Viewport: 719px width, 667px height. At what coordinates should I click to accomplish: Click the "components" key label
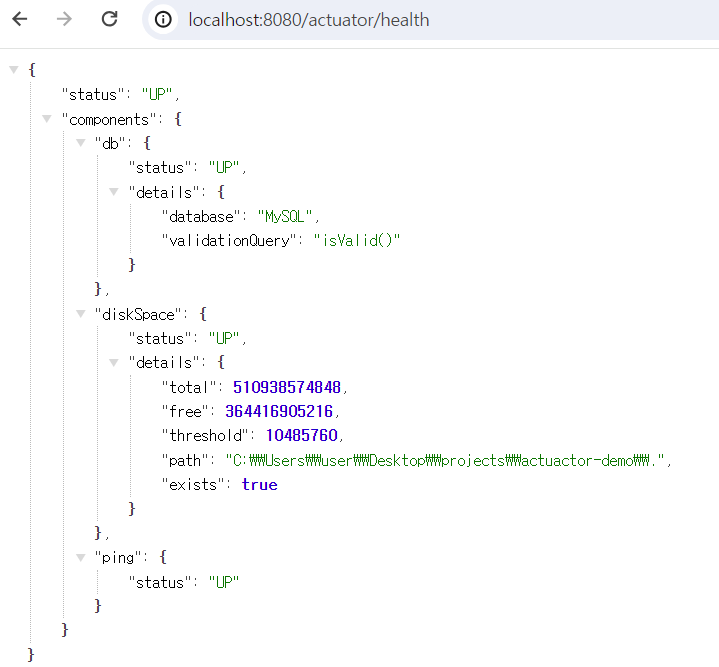[109, 119]
